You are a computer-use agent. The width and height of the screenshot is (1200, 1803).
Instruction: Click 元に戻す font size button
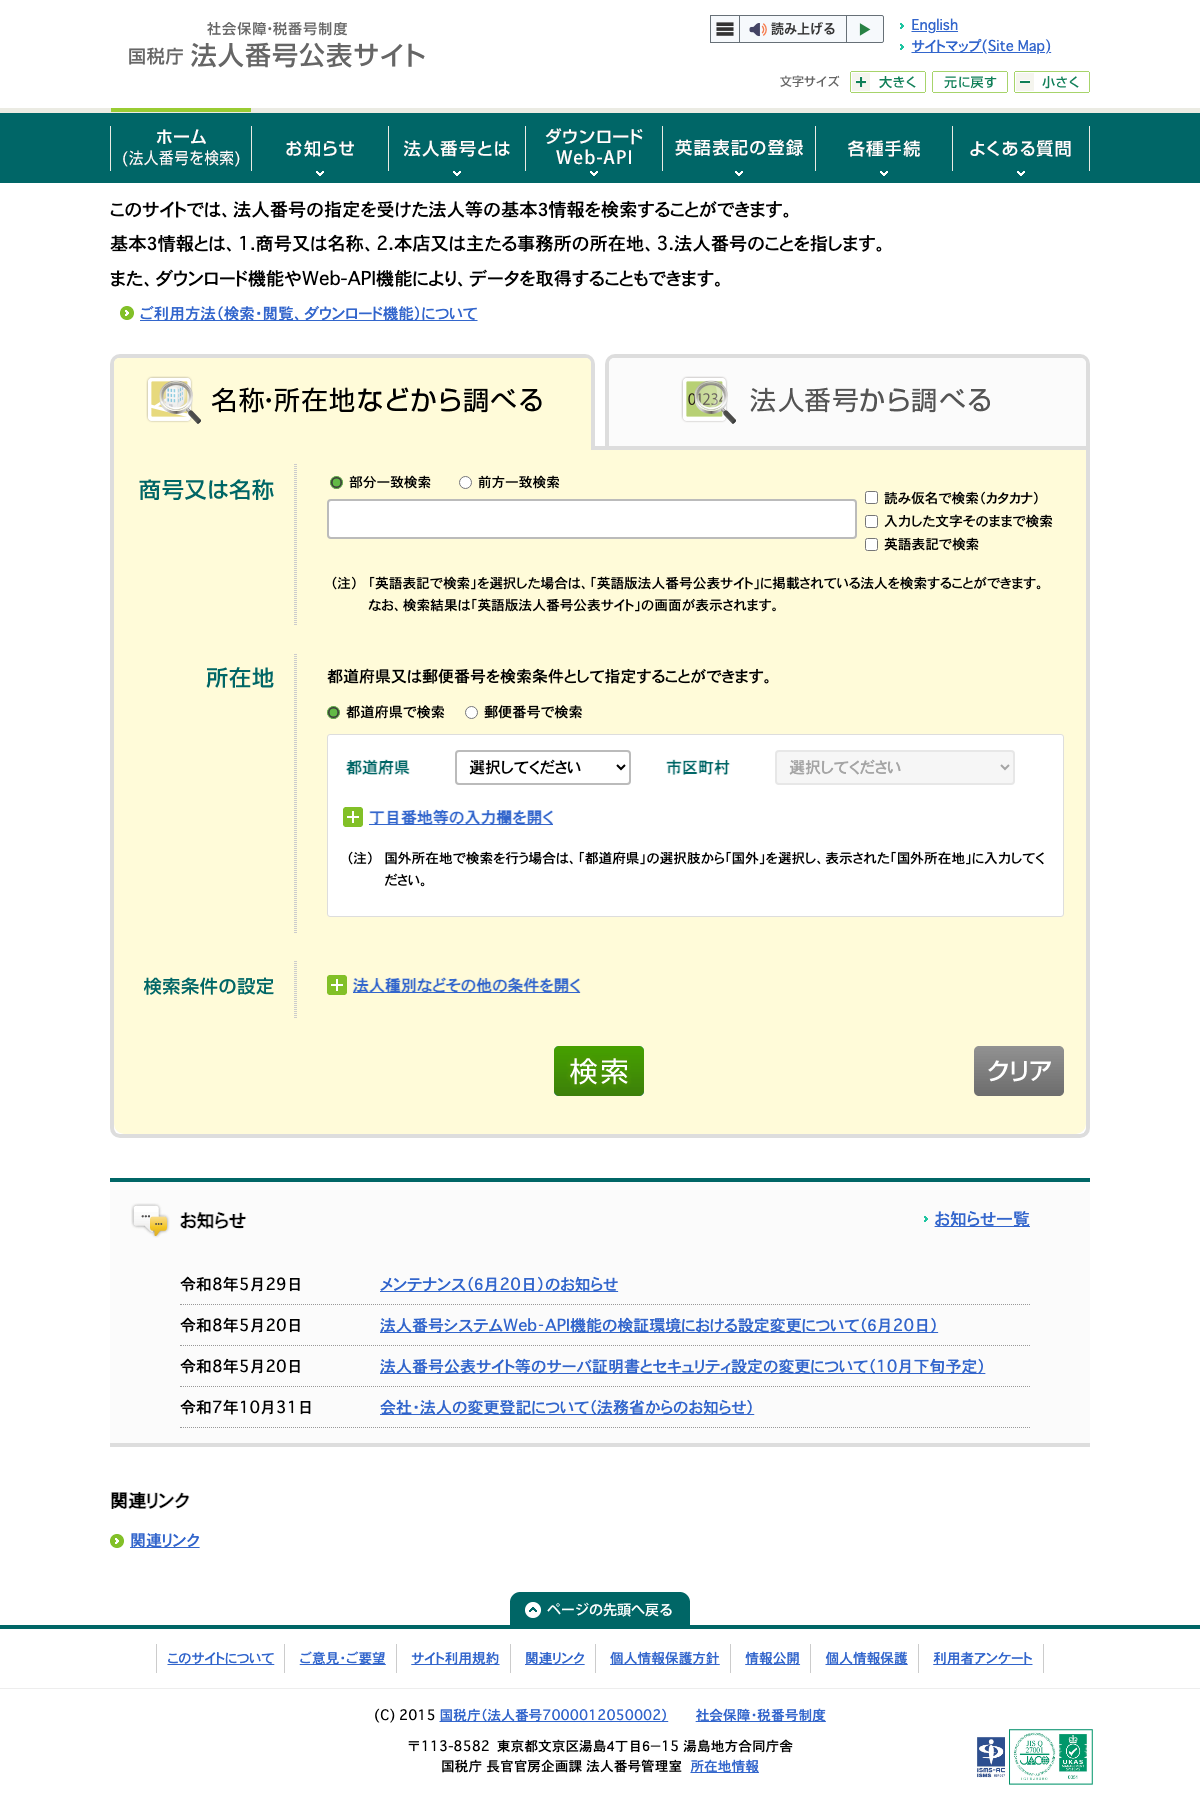pyautogui.click(x=970, y=82)
